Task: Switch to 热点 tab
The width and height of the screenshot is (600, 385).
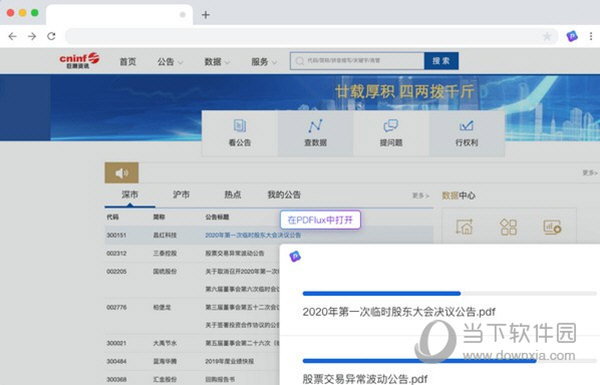Action: coord(232,194)
